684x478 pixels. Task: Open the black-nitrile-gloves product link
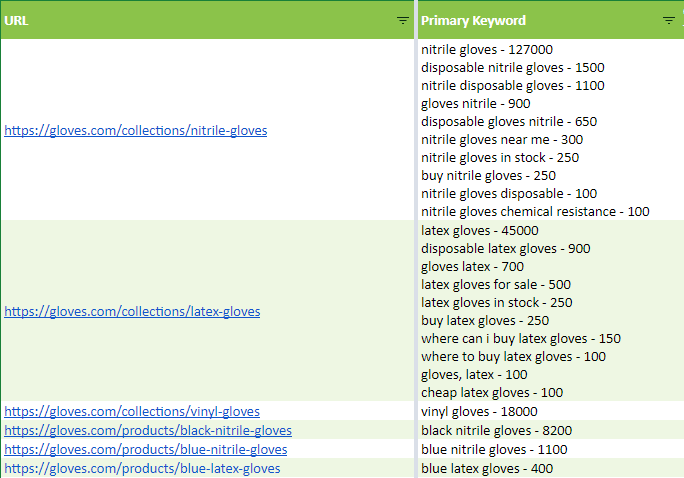(x=148, y=430)
